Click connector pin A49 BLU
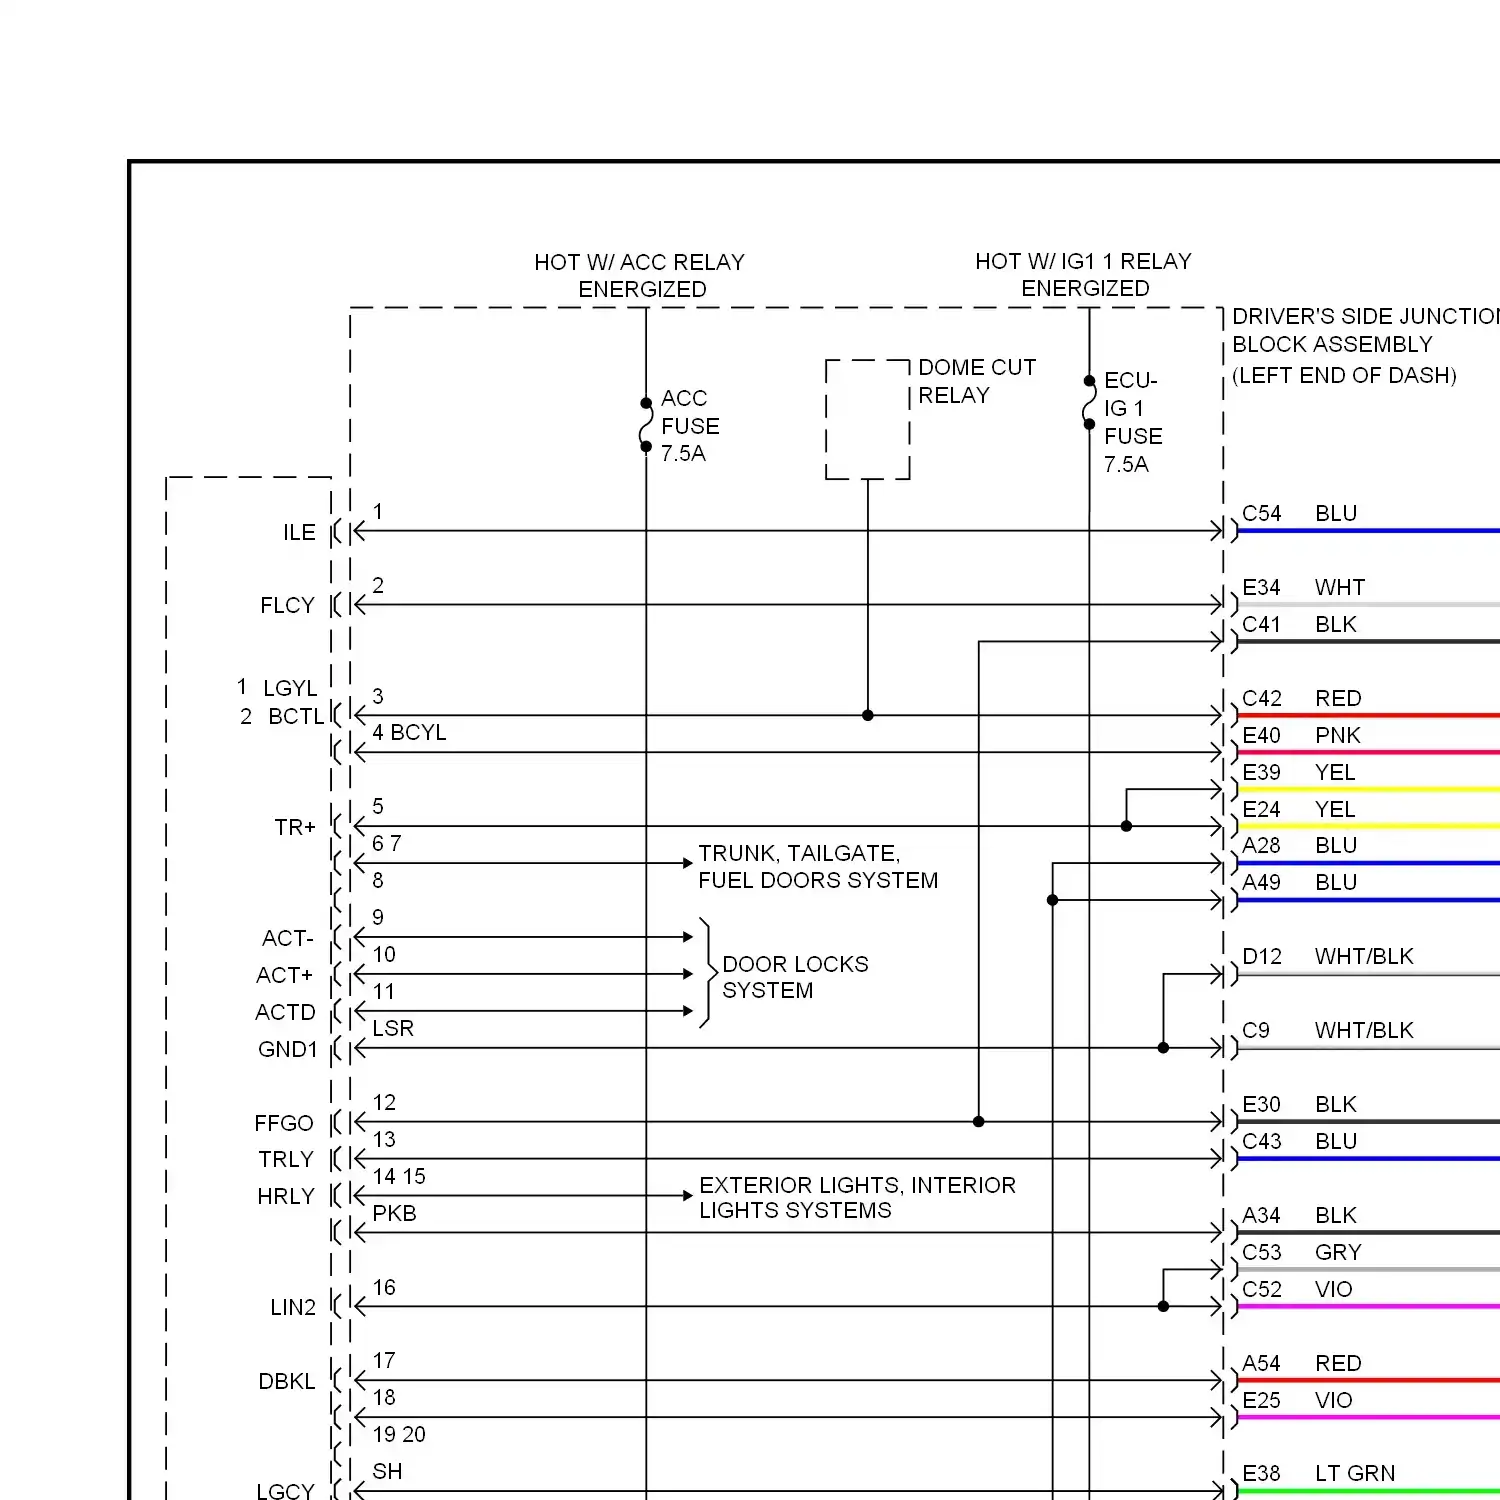Image resolution: width=1500 pixels, height=1500 pixels. [x=1300, y=882]
